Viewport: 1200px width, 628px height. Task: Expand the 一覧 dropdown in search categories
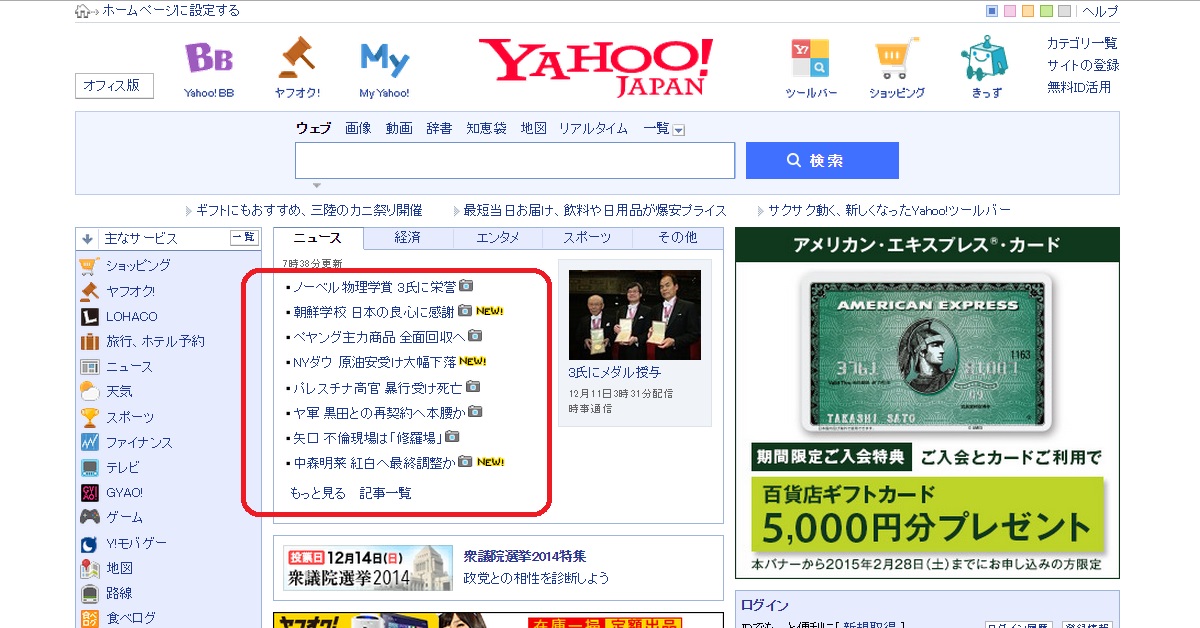(678, 129)
